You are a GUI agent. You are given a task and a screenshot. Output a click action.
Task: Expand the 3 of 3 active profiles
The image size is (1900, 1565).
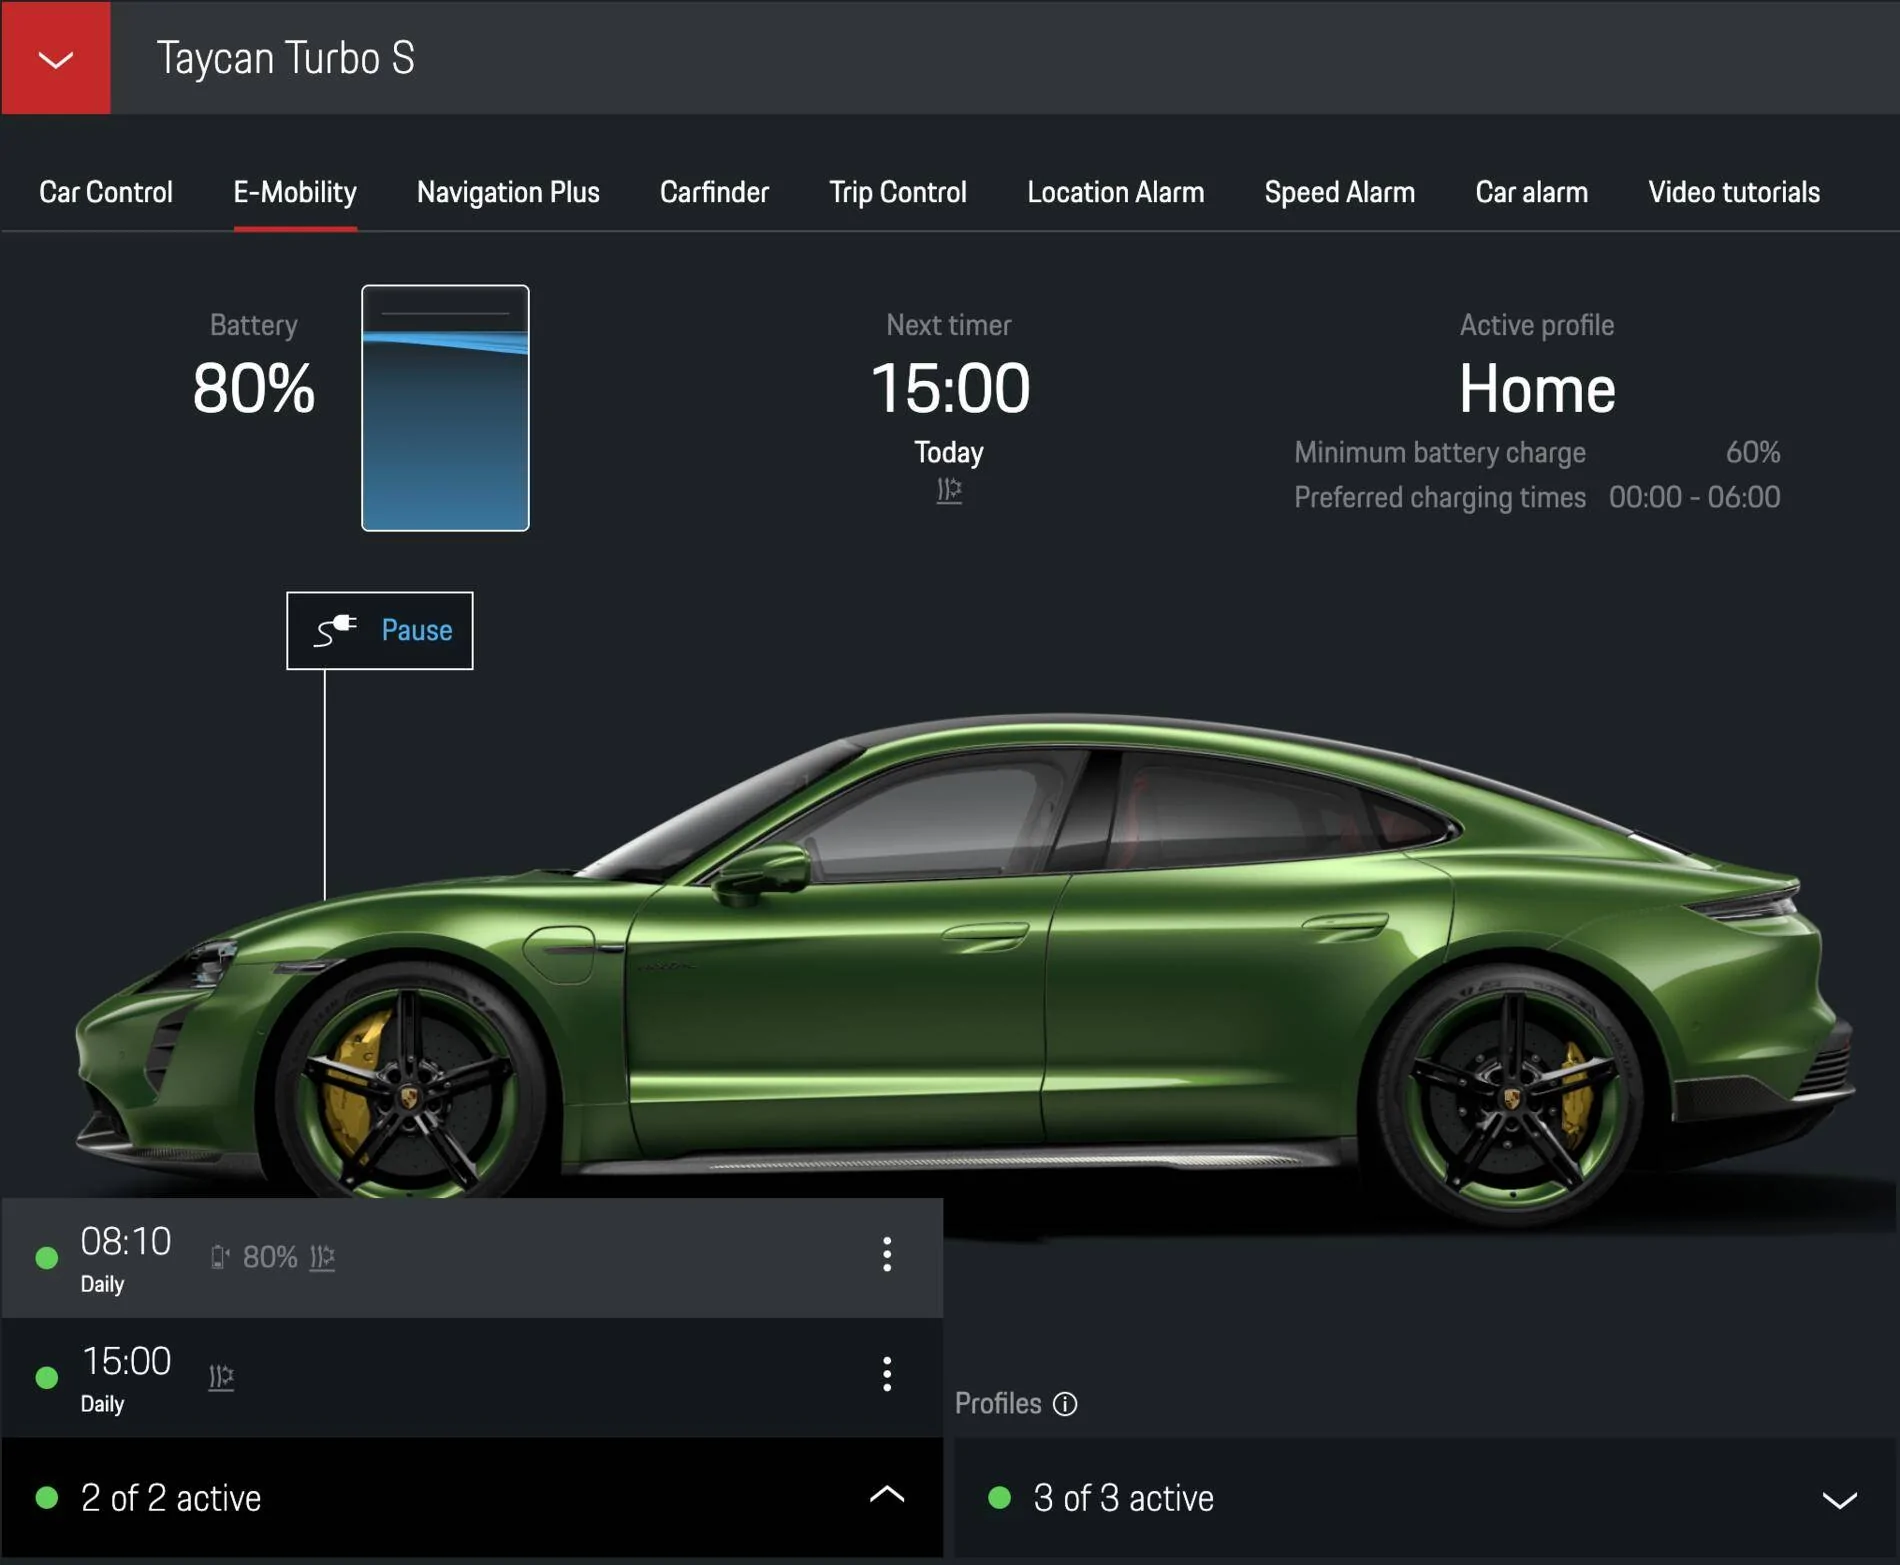[1839, 1499]
